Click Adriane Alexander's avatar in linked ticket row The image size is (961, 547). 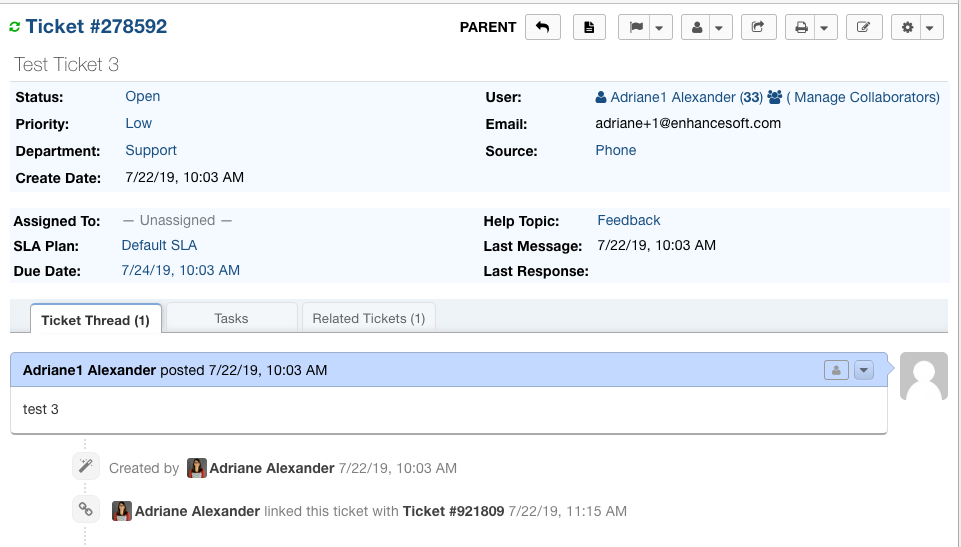(121, 511)
